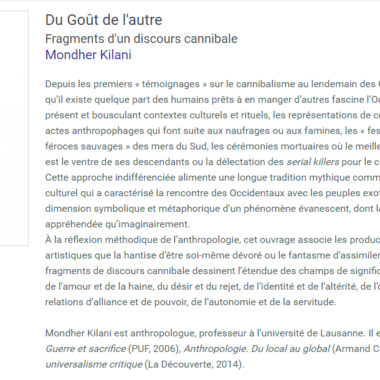Screen dimensions: 380x380
Task: Click the line beginning relations d'alliance et de pouvoir
Action: 191,302
